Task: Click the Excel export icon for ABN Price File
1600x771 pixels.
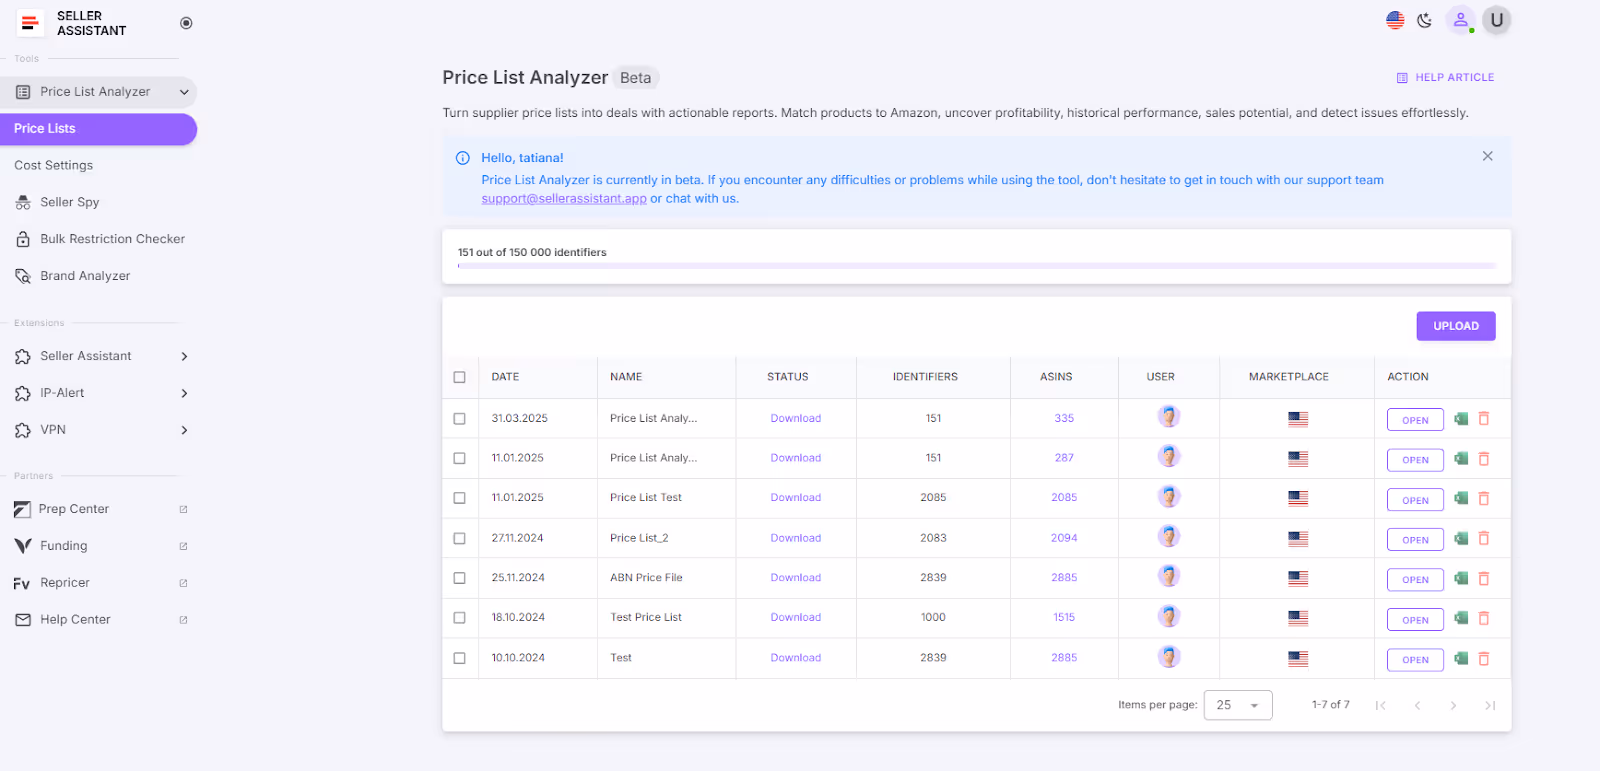Action: point(1461,578)
